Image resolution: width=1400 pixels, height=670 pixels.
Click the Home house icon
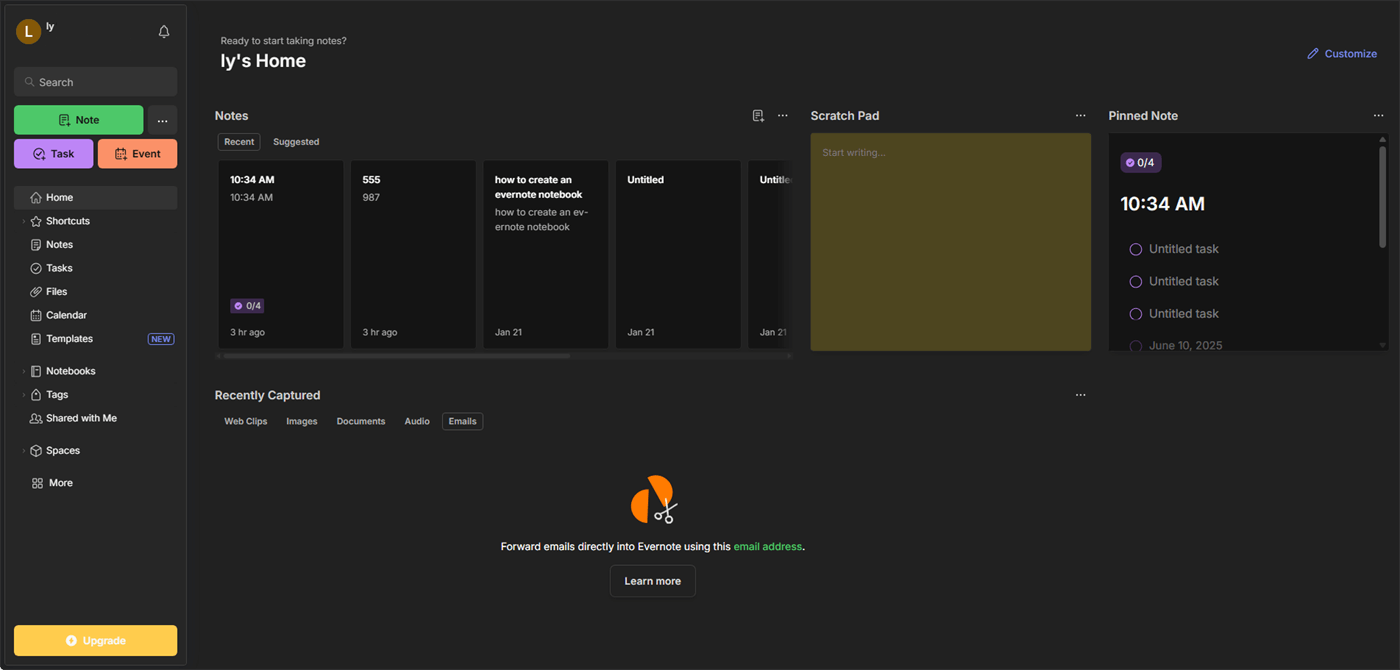point(36,198)
